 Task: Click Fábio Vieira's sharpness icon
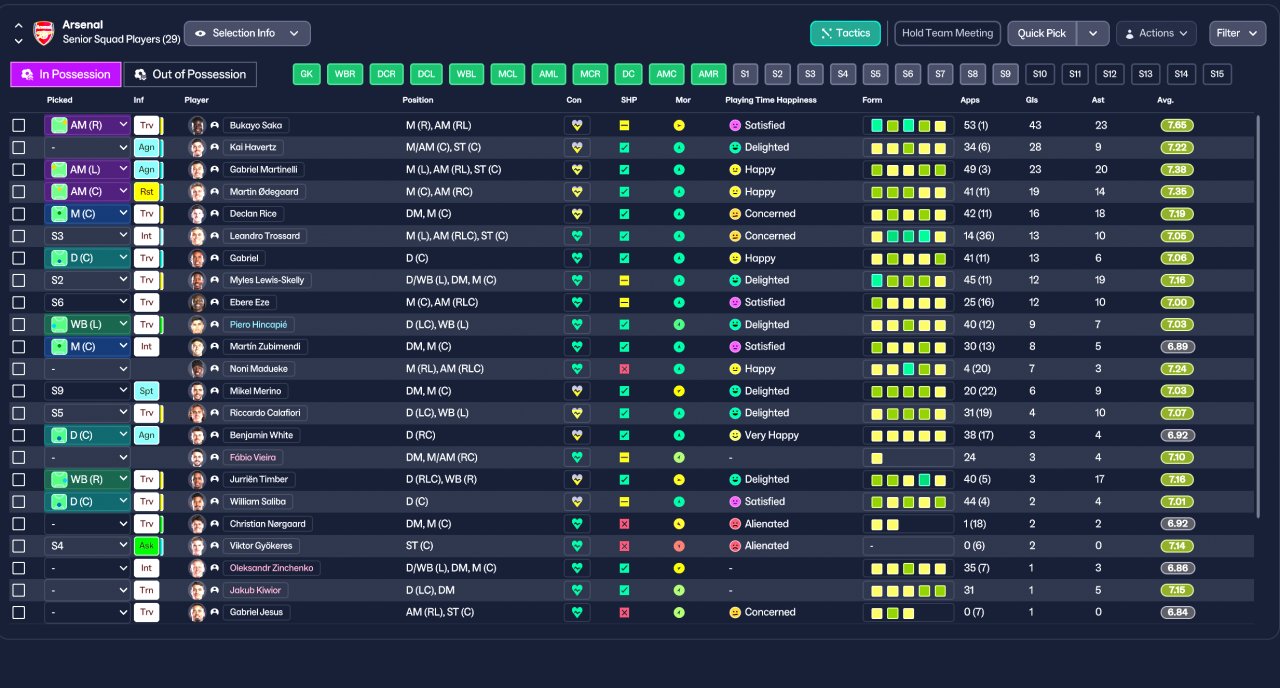point(624,457)
